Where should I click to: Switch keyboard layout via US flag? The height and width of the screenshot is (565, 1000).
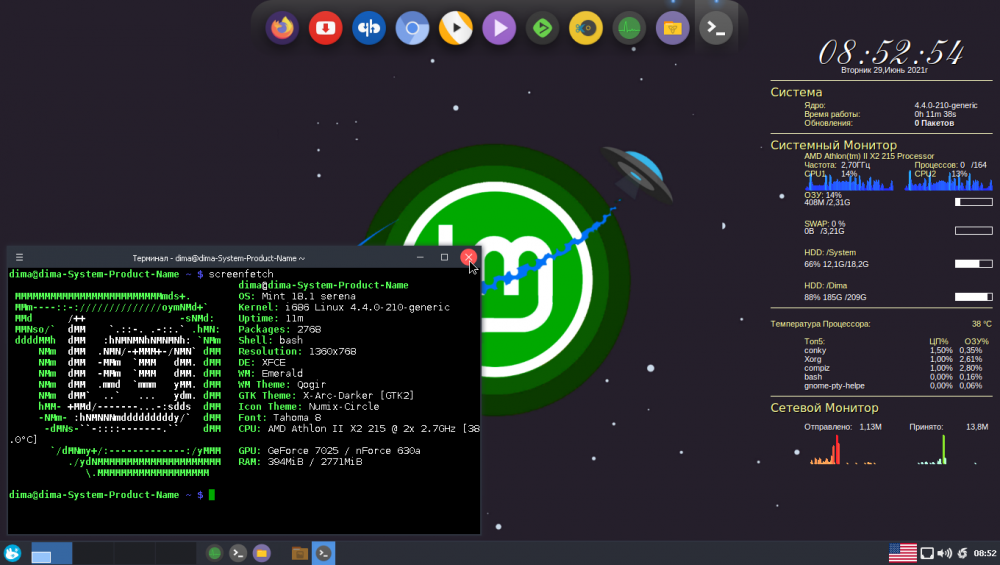coord(902,553)
